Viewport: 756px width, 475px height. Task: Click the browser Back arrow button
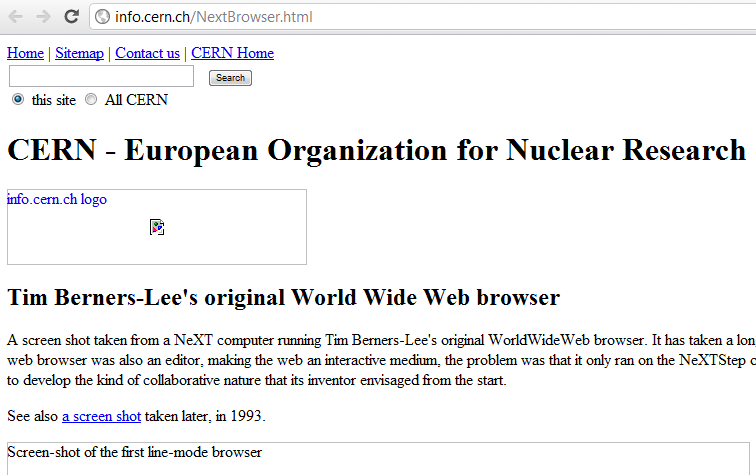coord(16,16)
